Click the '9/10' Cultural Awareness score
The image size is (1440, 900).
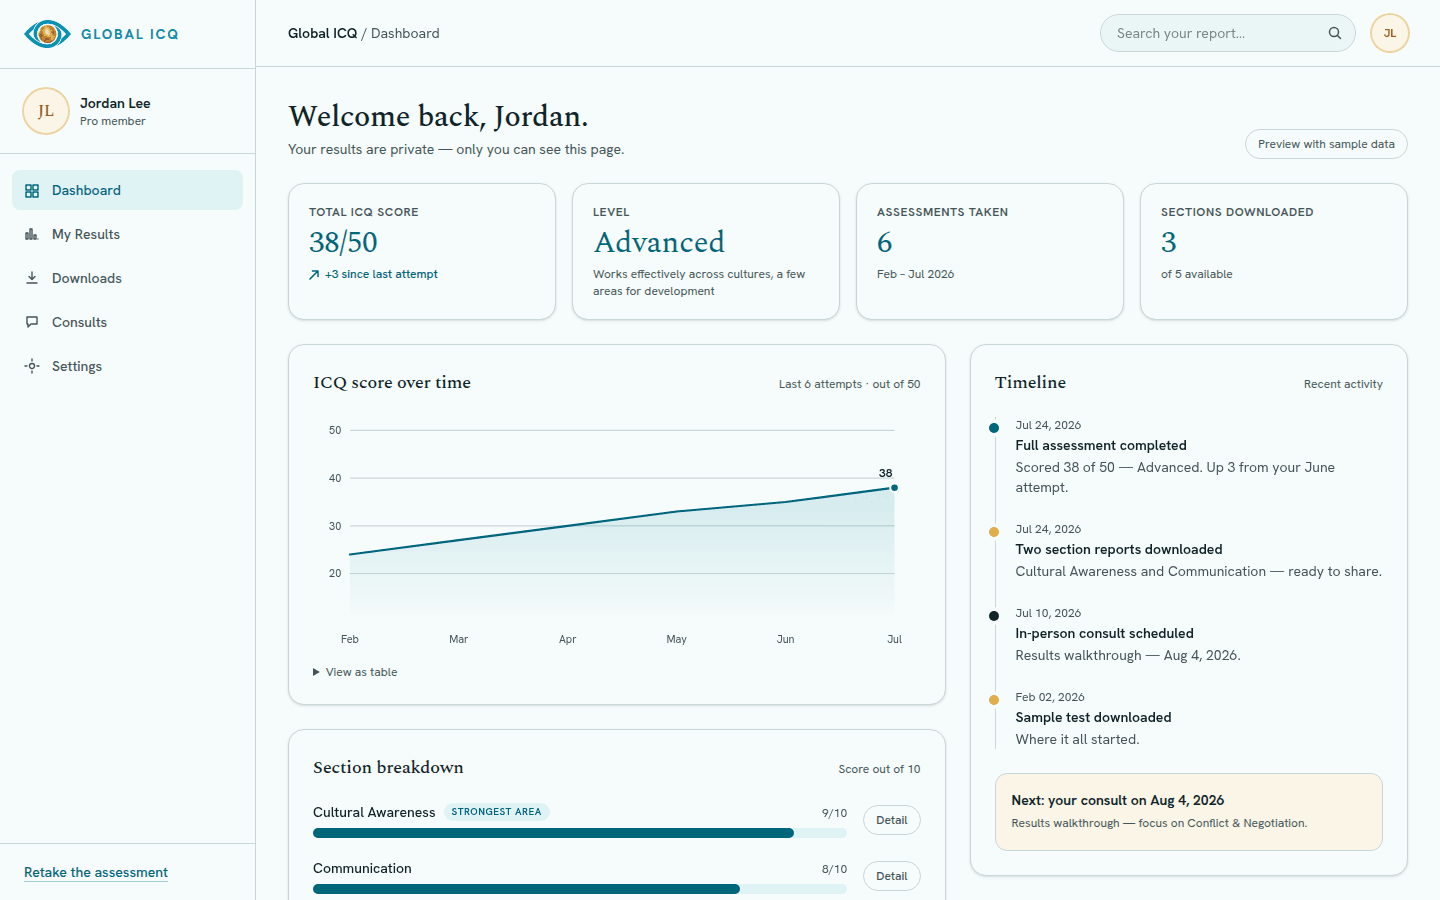coord(834,813)
